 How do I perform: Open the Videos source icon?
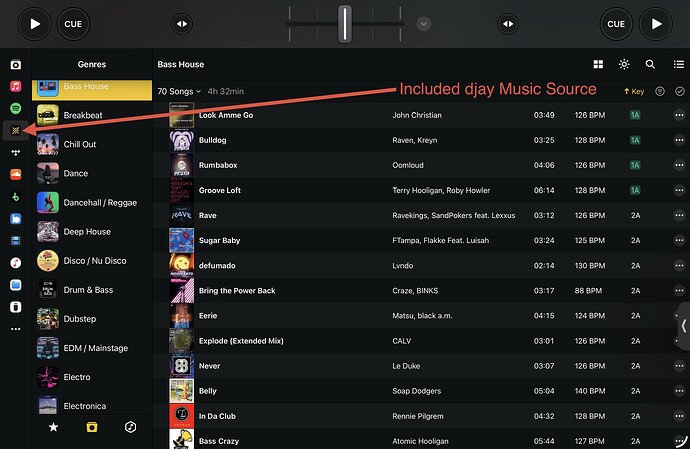point(15,241)
